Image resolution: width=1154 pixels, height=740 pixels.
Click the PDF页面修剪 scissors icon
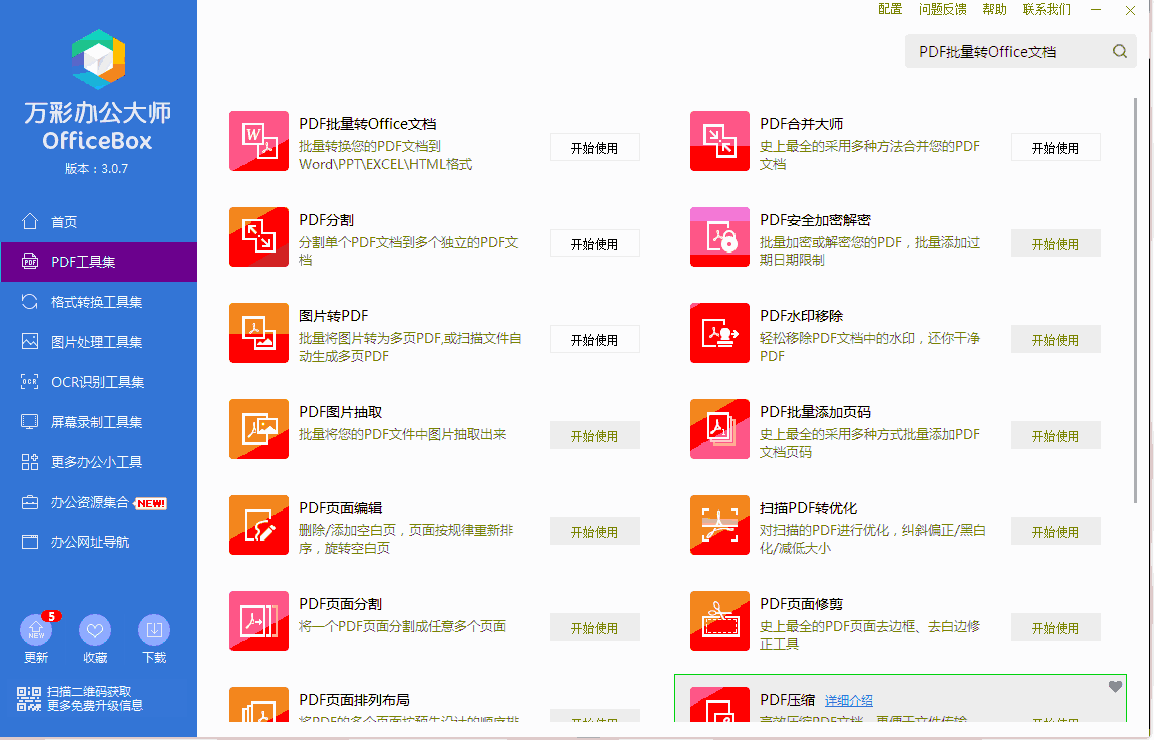click(719, 621)
